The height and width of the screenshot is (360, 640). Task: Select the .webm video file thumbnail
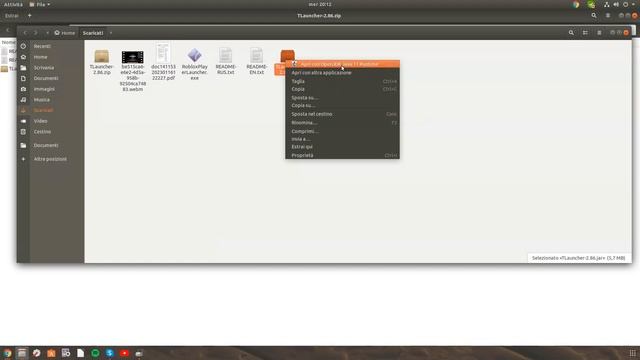click(x=133, y=57)
